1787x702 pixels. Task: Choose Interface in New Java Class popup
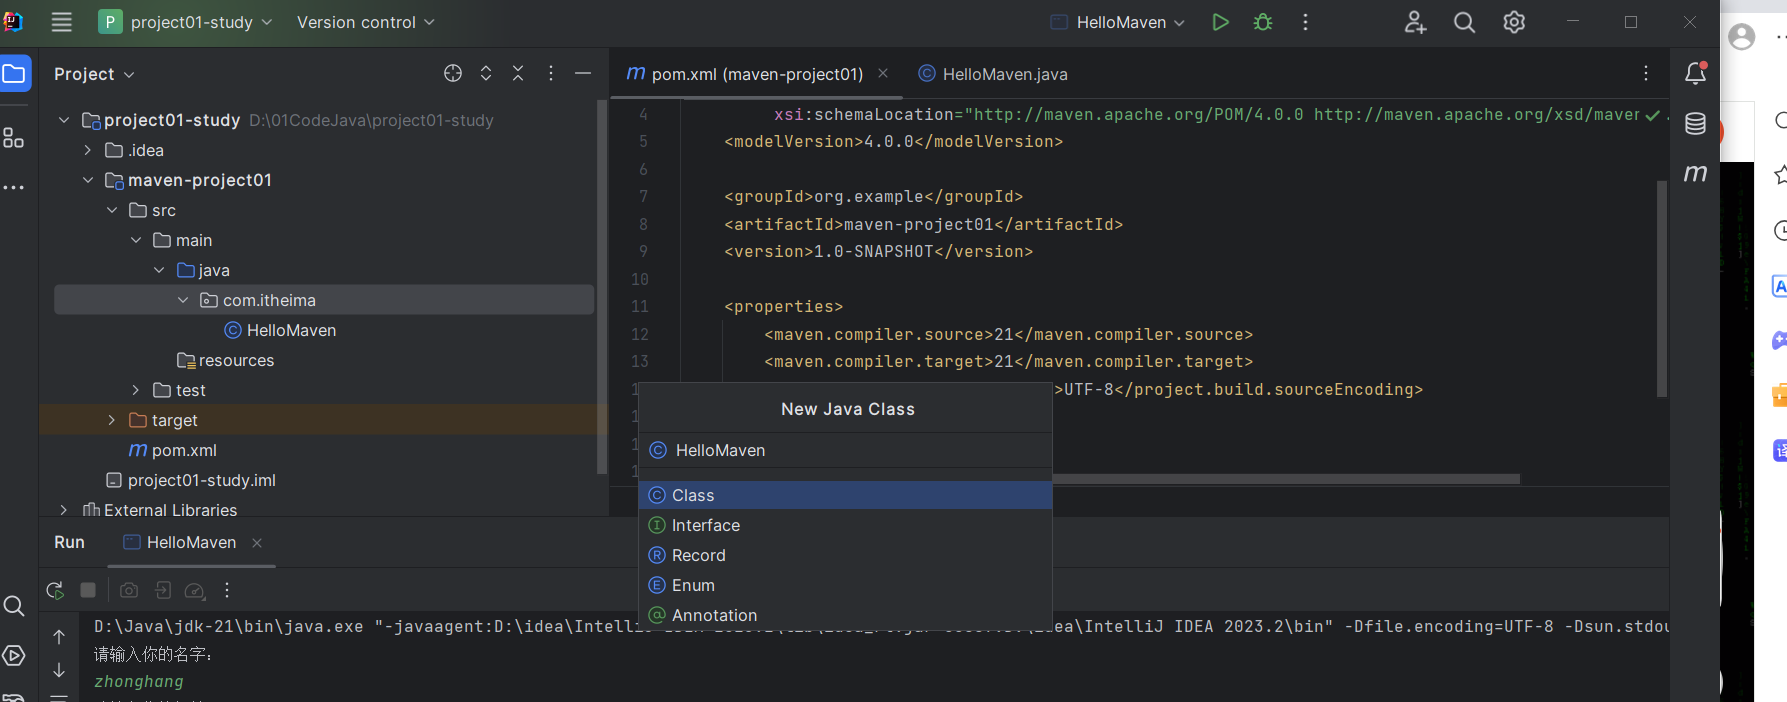[846, 525]
